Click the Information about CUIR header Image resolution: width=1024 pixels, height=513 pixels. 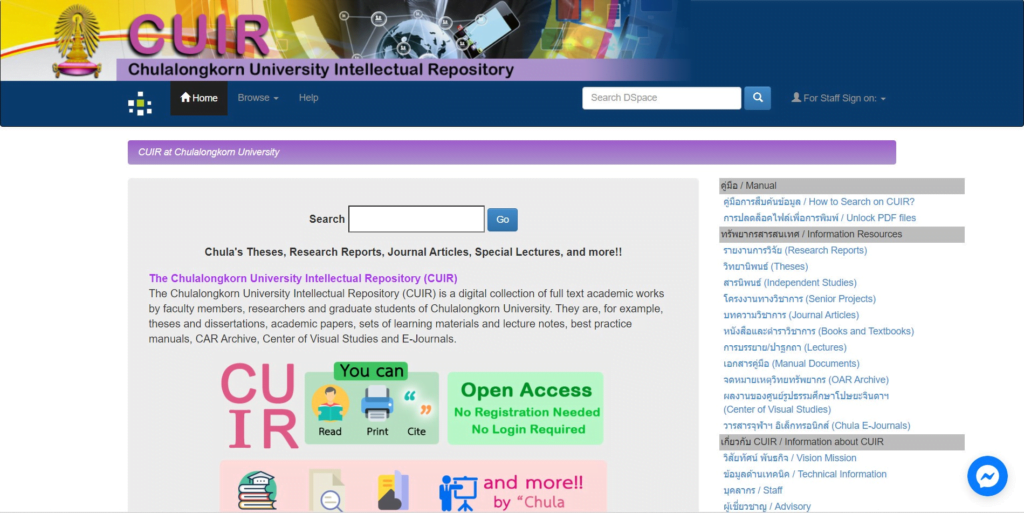pos(841,442)
